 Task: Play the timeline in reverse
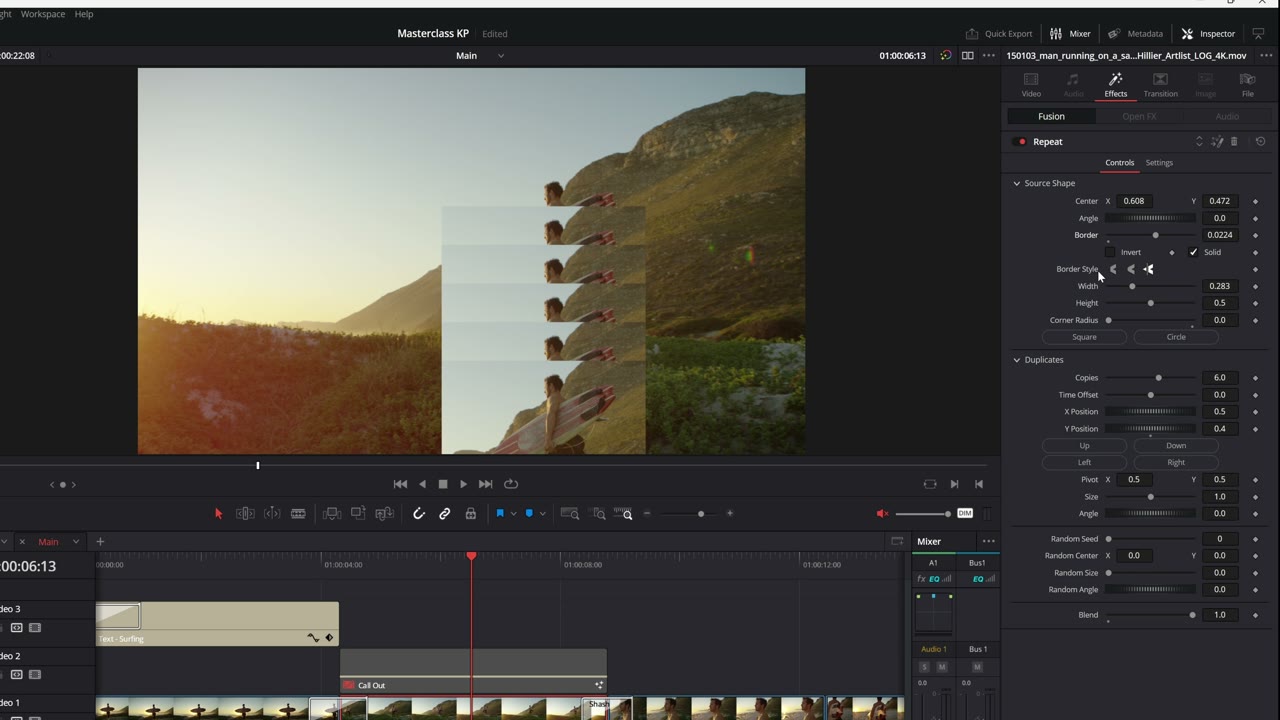coord(422,484)
